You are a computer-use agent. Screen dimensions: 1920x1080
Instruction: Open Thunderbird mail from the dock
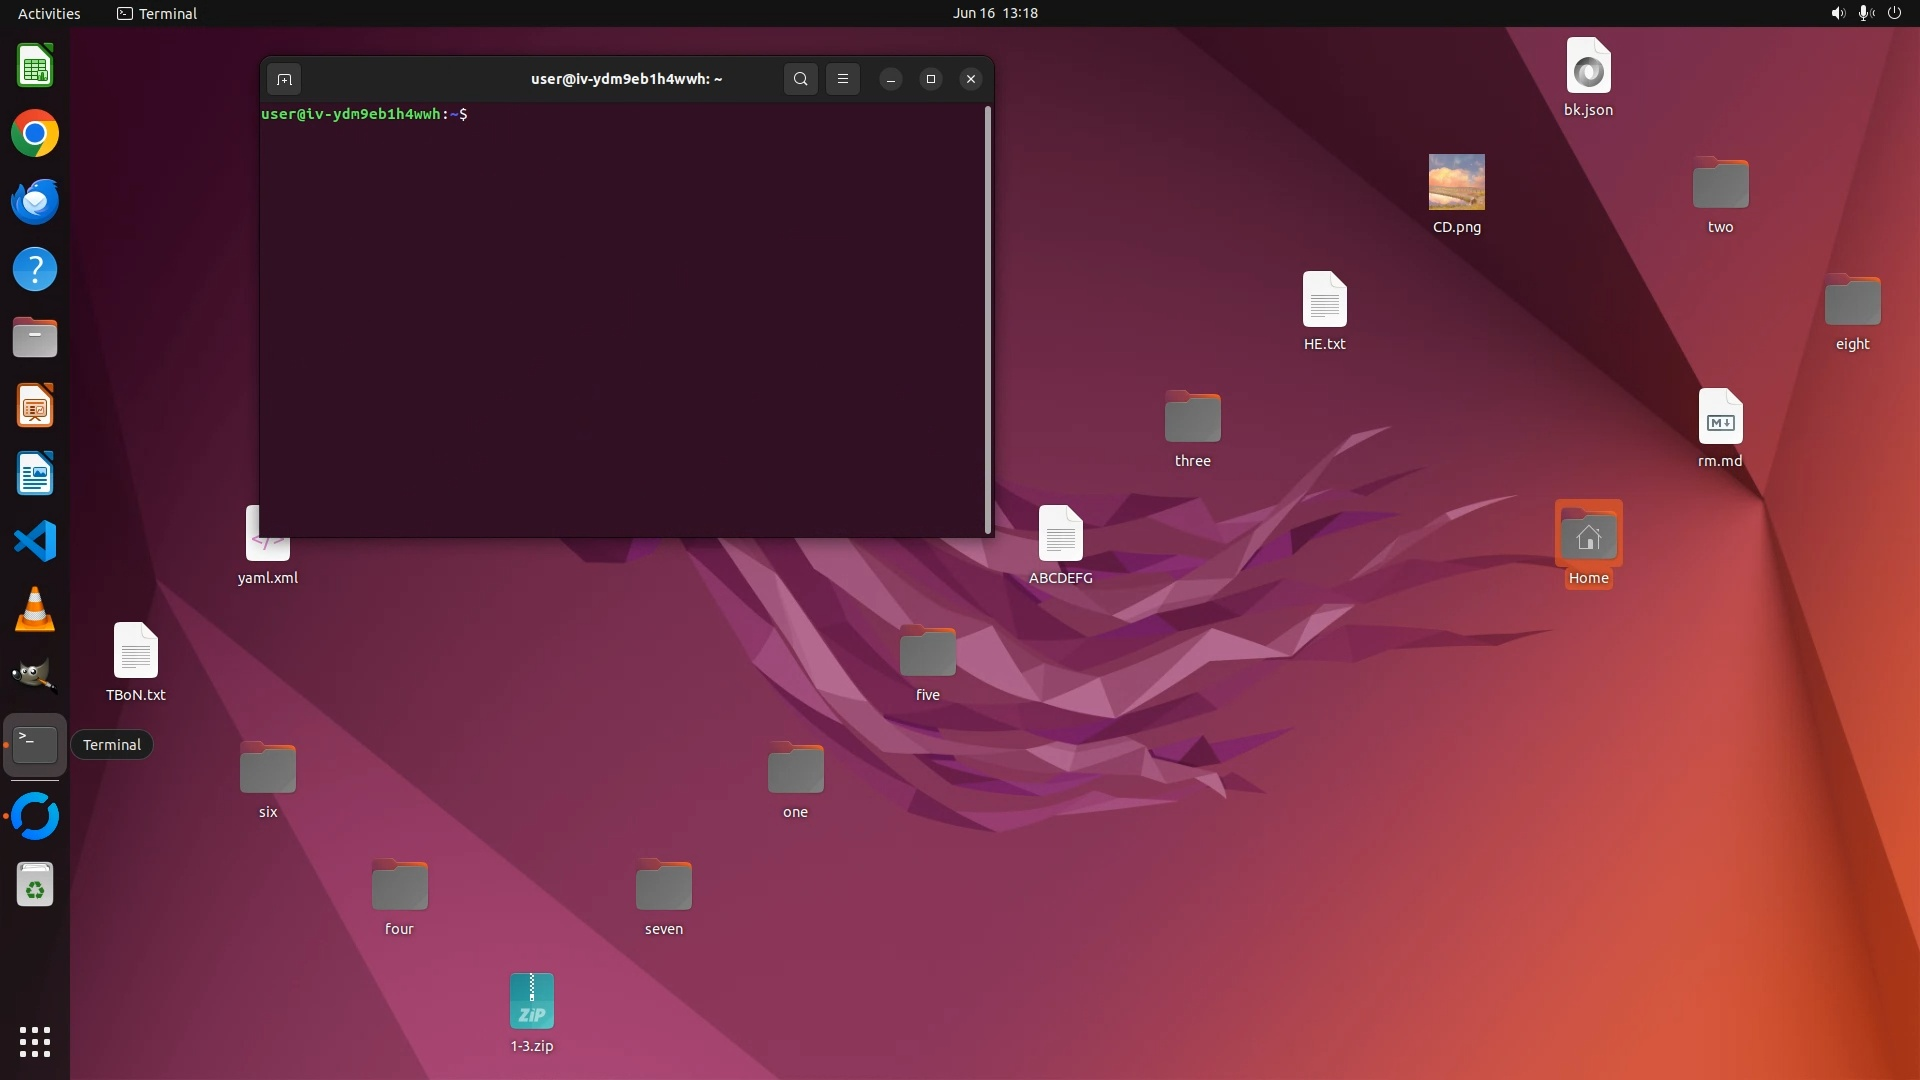tap(35, 202)
